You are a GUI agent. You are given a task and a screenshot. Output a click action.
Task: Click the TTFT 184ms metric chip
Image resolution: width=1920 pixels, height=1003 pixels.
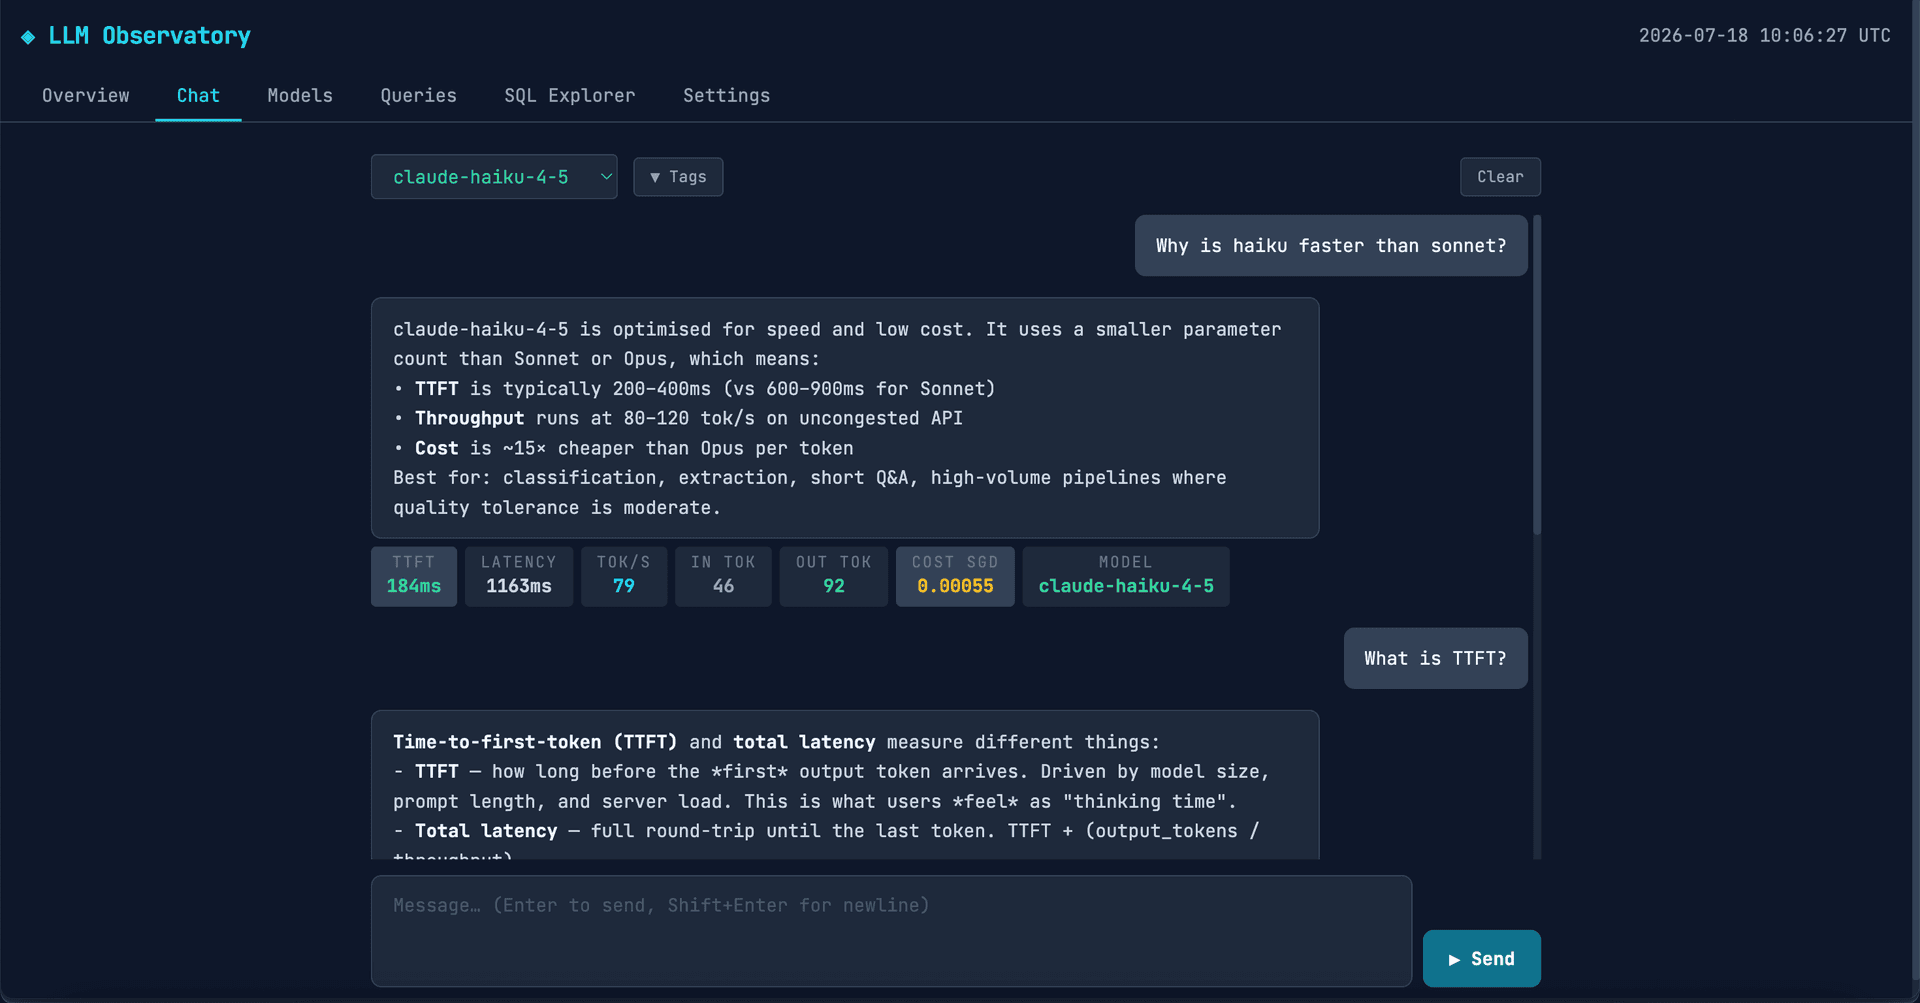click(x=414, y=576)
